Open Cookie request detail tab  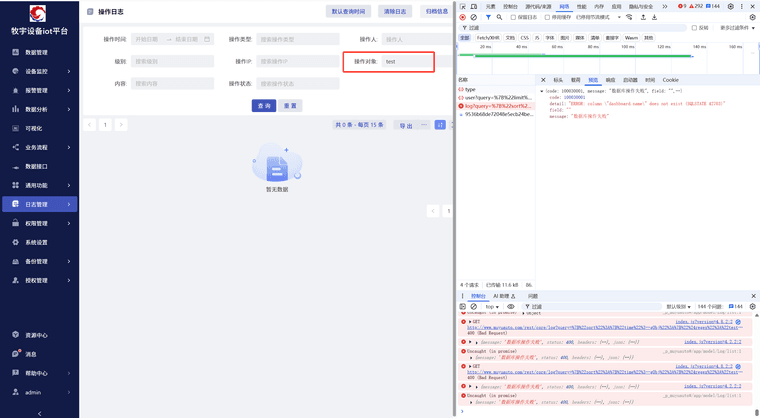click(670, 80)
